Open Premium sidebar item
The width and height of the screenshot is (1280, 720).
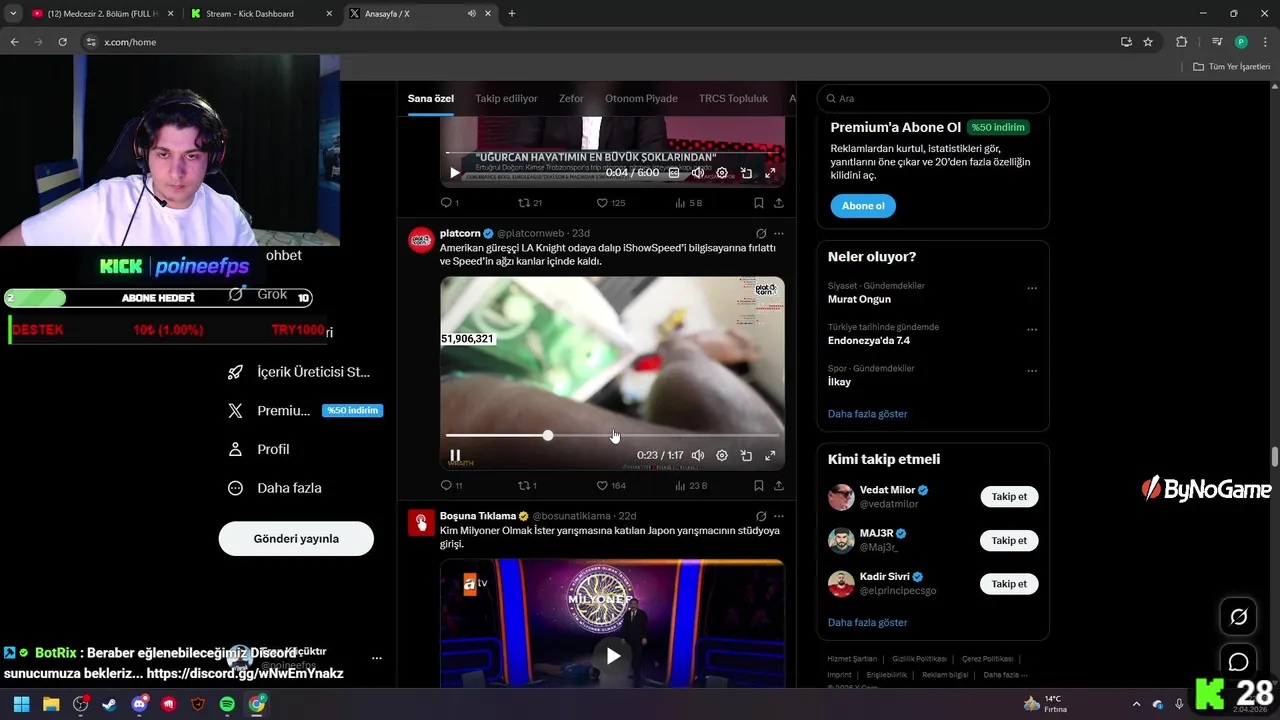pyautogui.click(x=304, y=410)
